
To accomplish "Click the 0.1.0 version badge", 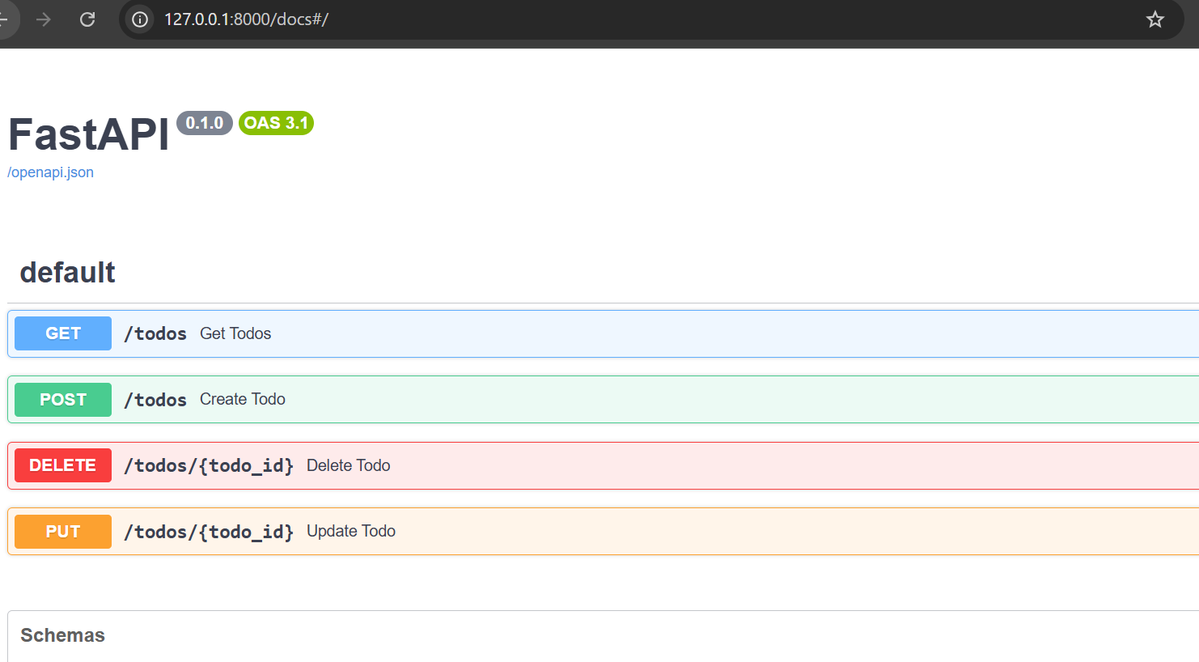I will (204, 123).
